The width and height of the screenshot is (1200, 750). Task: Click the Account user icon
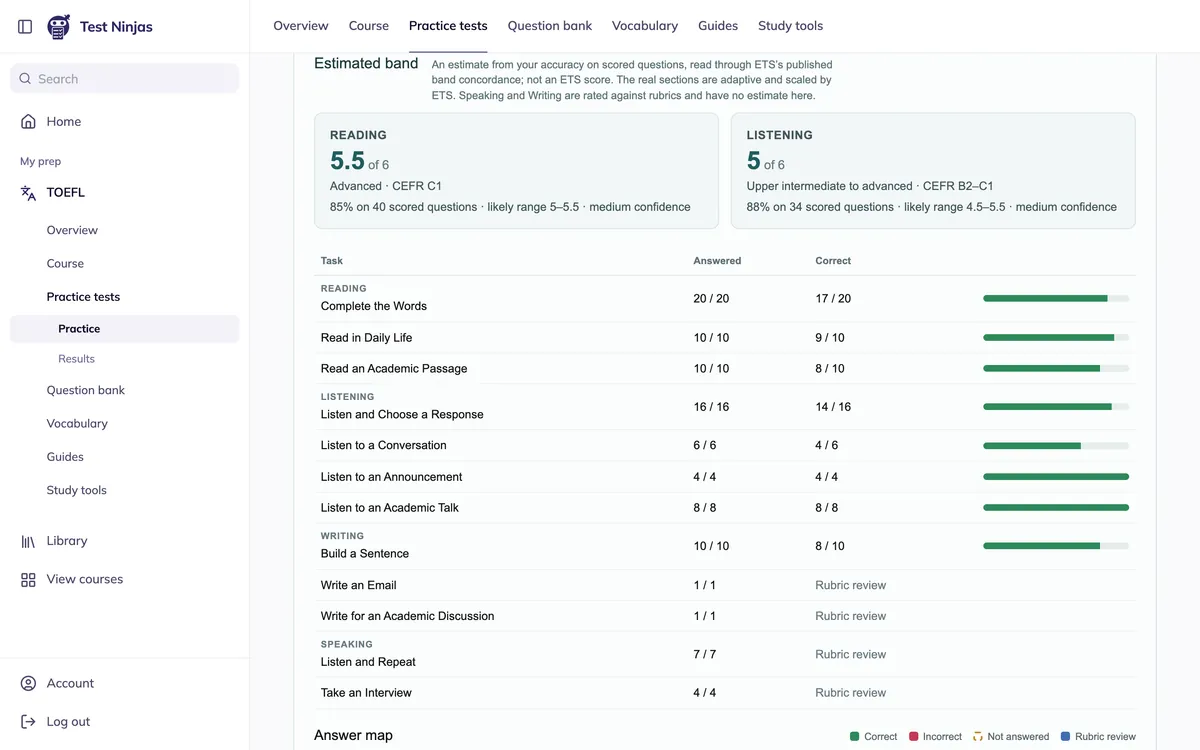(28, 683)
